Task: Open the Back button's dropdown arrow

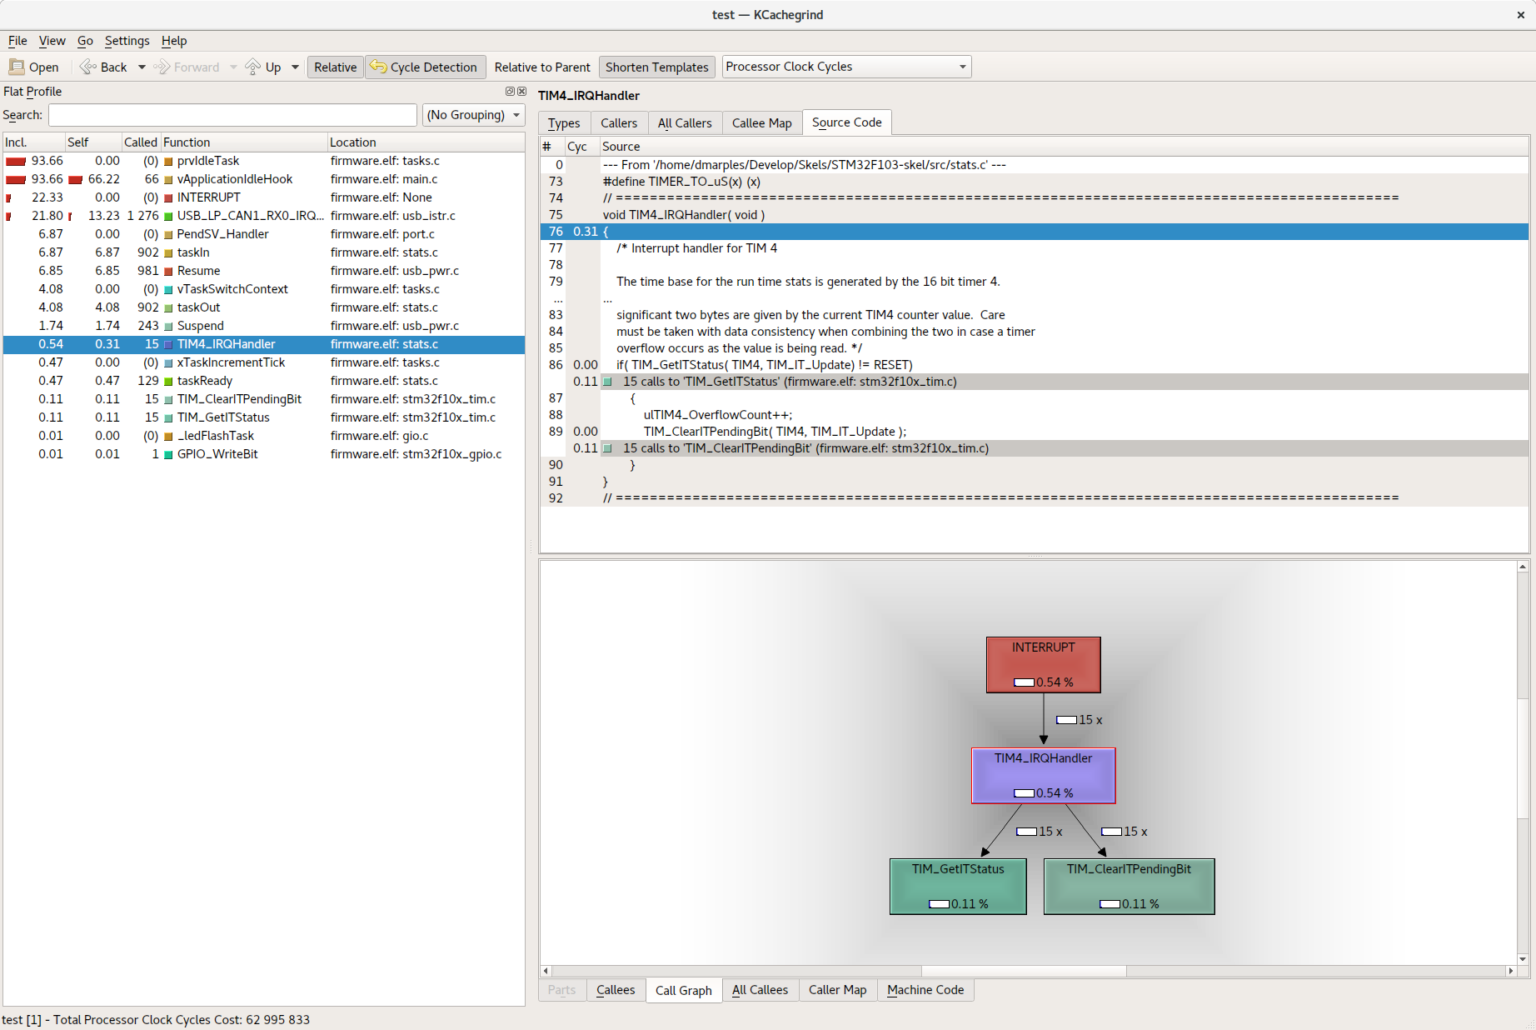Action: pos(141,66)
